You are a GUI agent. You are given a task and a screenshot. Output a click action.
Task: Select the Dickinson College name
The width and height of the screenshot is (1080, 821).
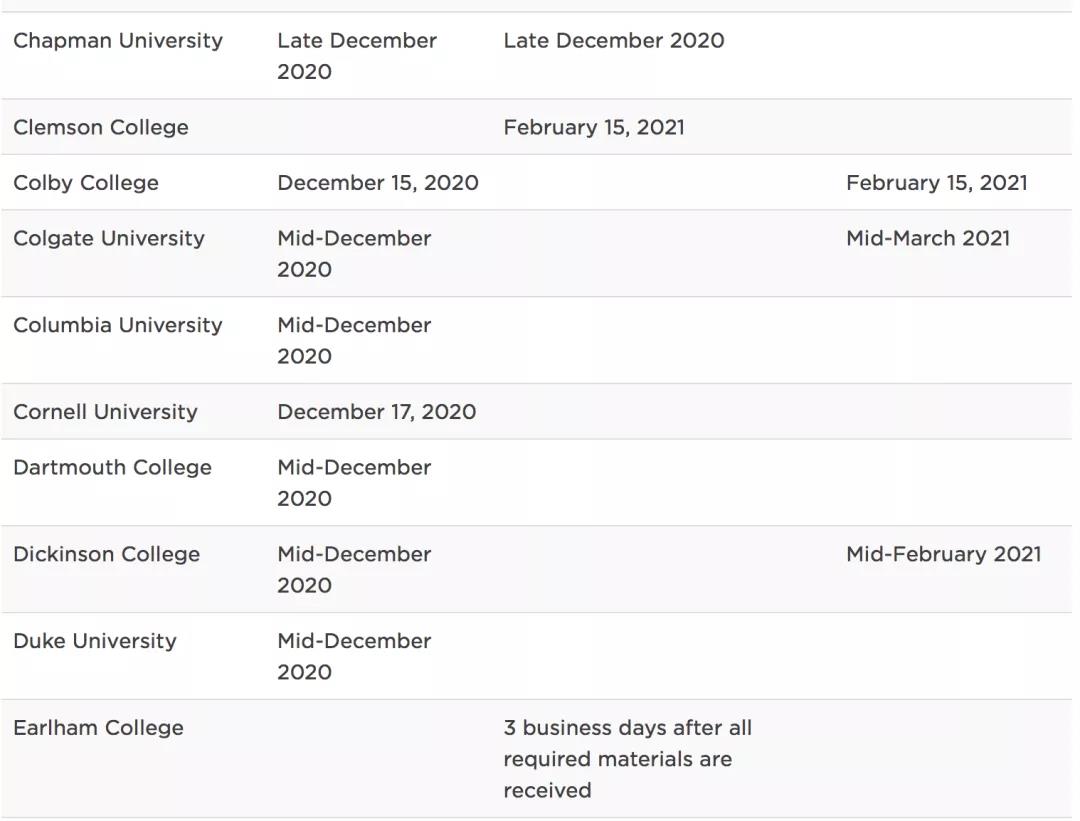(107, 555)
